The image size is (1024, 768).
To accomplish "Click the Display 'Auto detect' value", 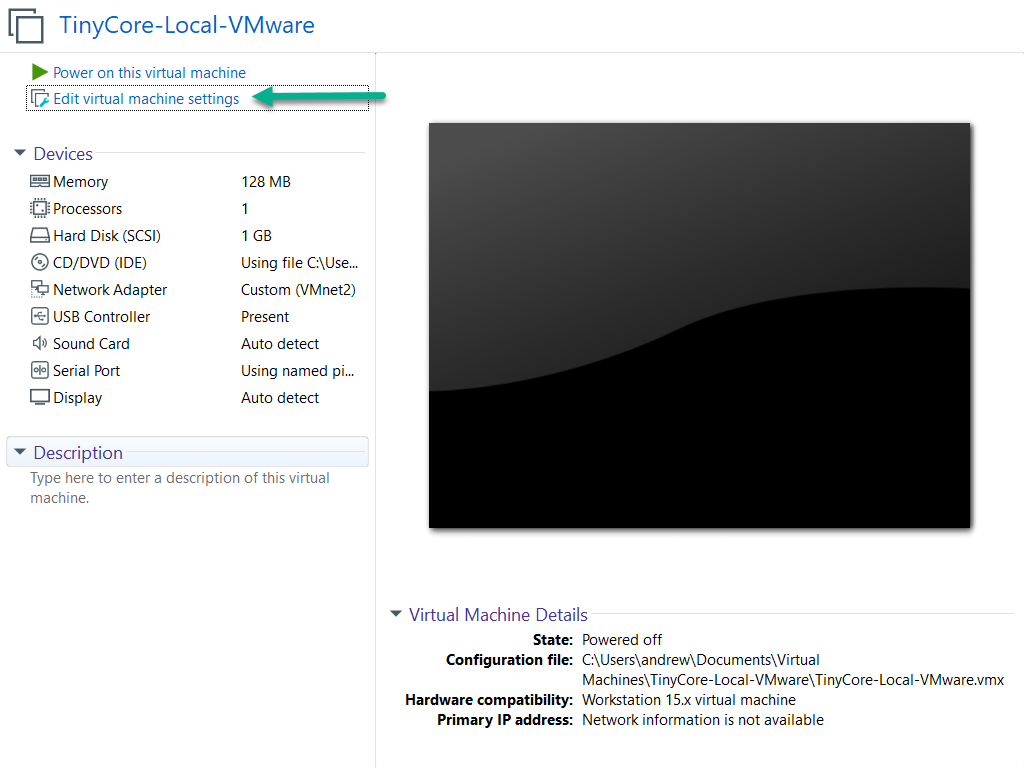I will tap(280, 398).
